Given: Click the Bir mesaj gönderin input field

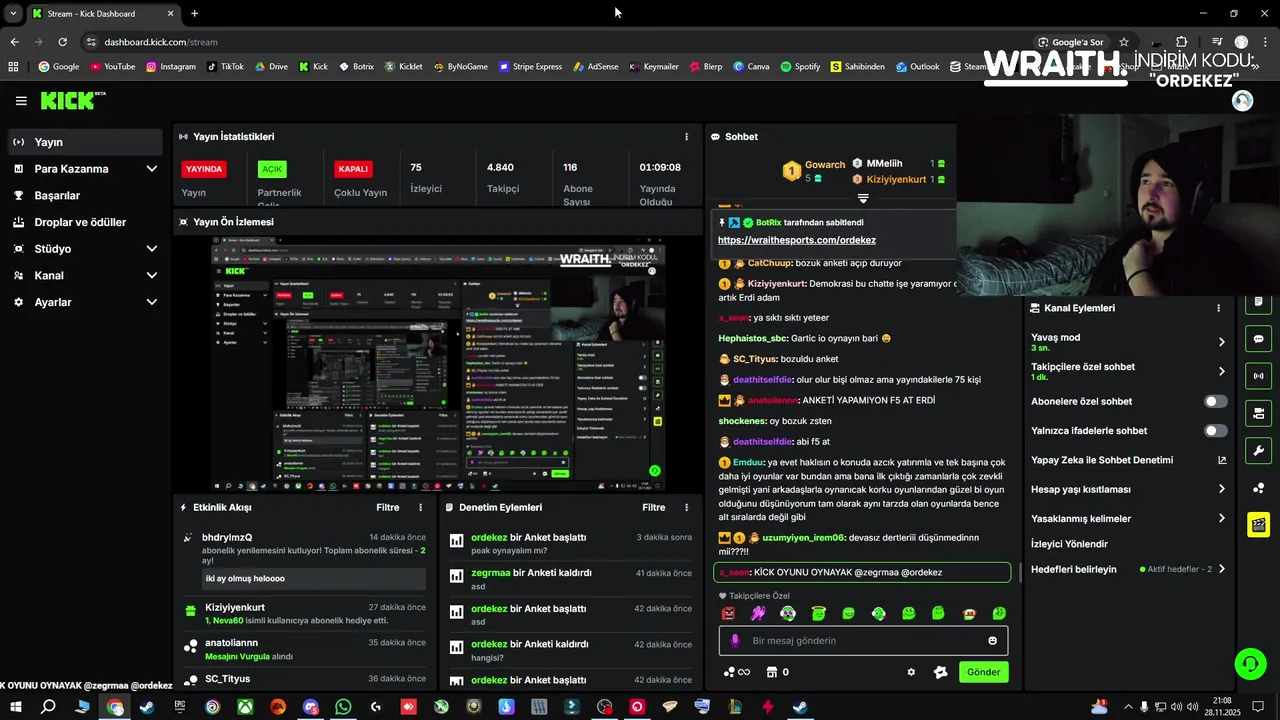Looking at the screenshot, I should pos(863,641).
